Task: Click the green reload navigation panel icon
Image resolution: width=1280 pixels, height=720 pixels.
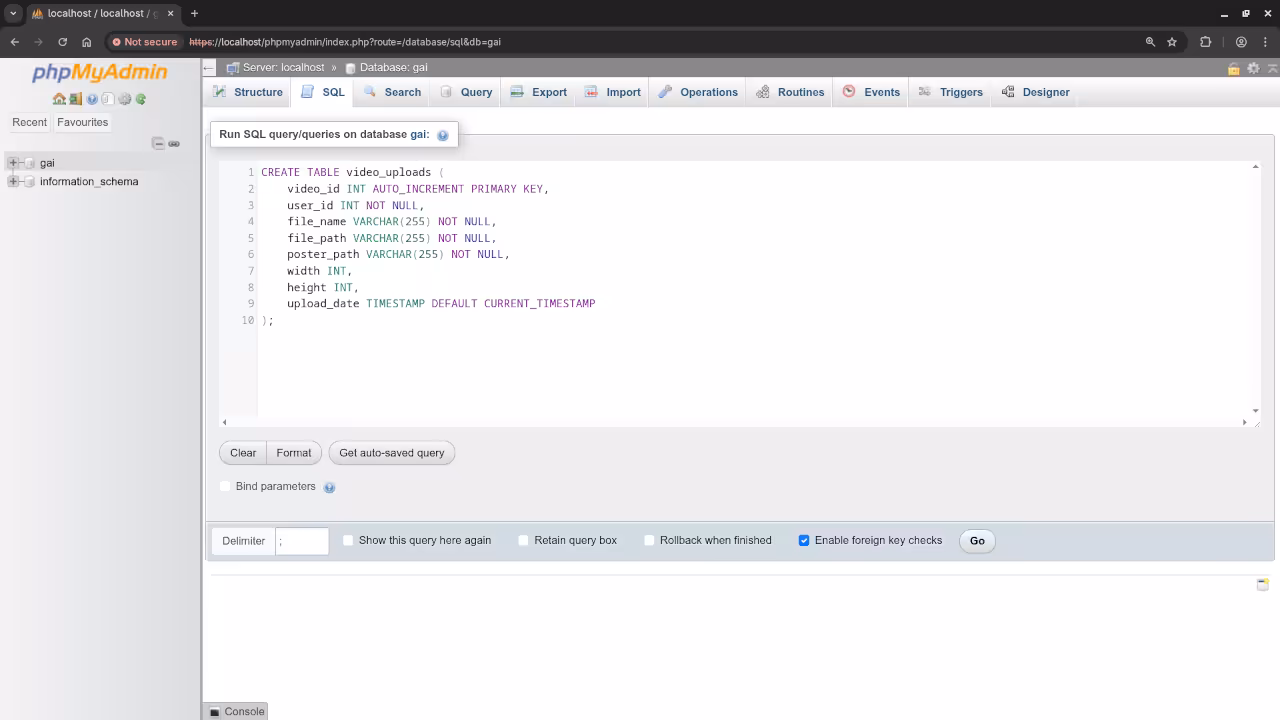Action: point(141,99)
